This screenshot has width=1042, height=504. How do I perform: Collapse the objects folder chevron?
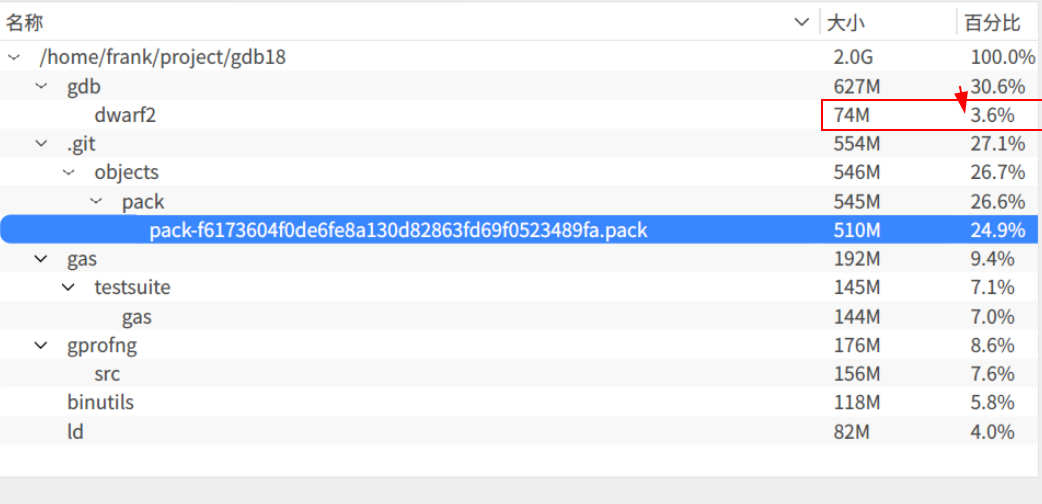pos(69,173)
